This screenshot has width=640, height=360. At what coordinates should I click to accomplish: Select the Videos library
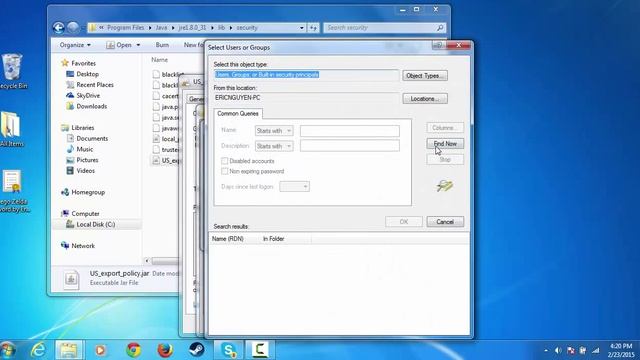click(80, 171)
